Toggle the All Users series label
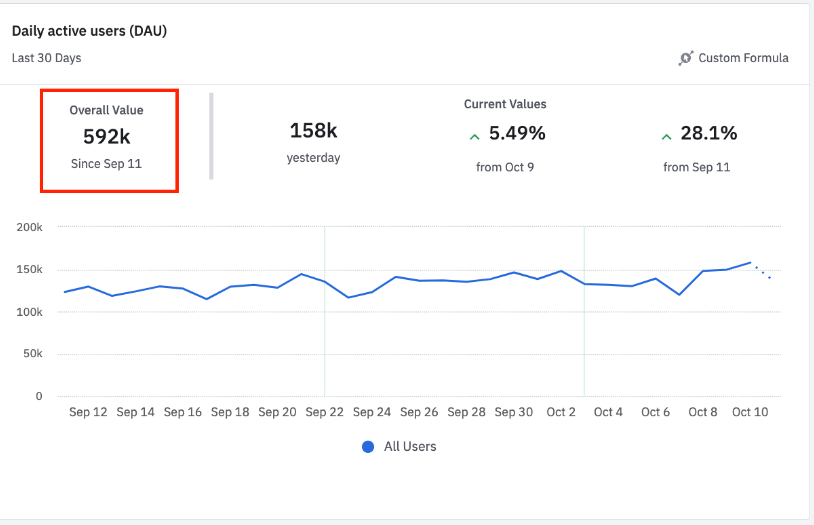Image resolution: width=814 pixels, height=525 pixels. click(410, 447)
